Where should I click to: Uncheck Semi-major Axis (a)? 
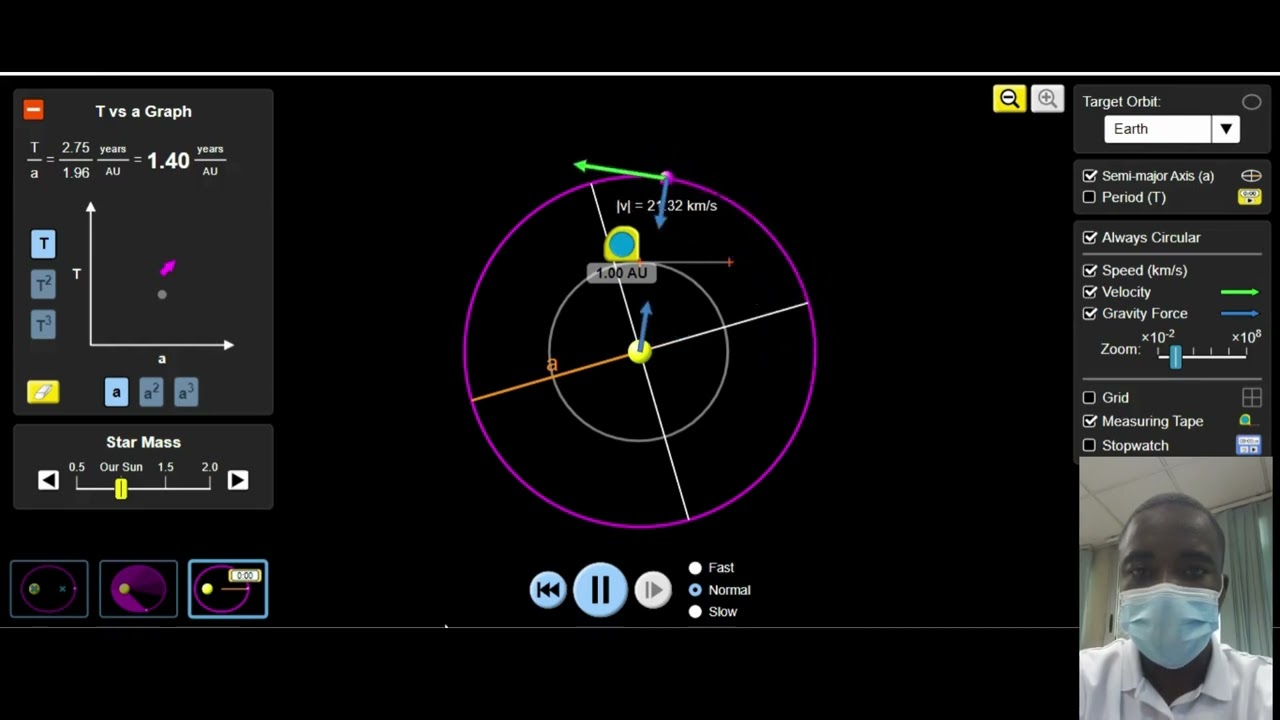1090,176
